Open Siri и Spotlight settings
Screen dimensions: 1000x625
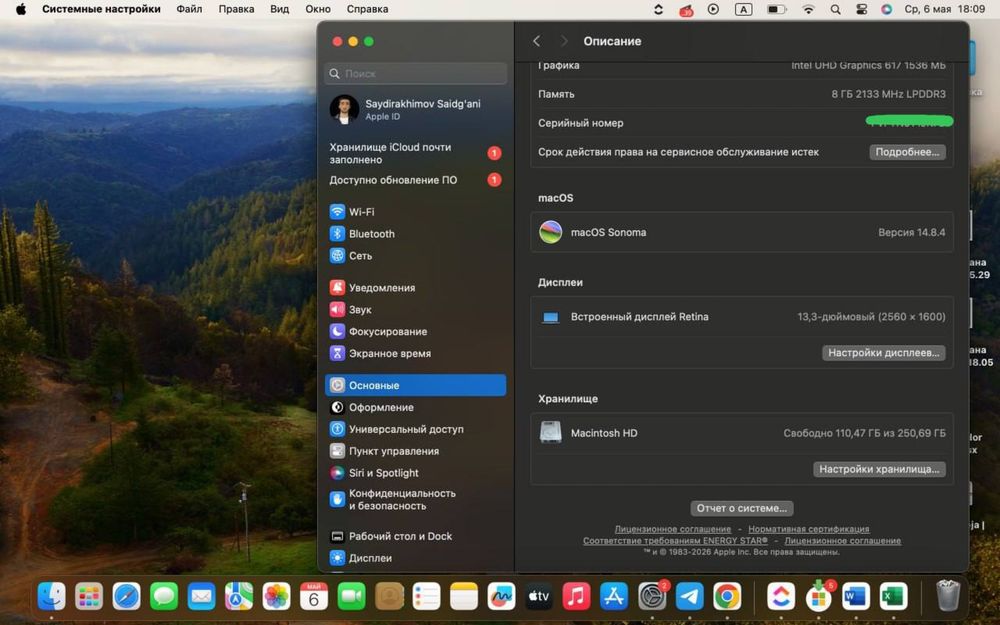[x=415, y=473]
